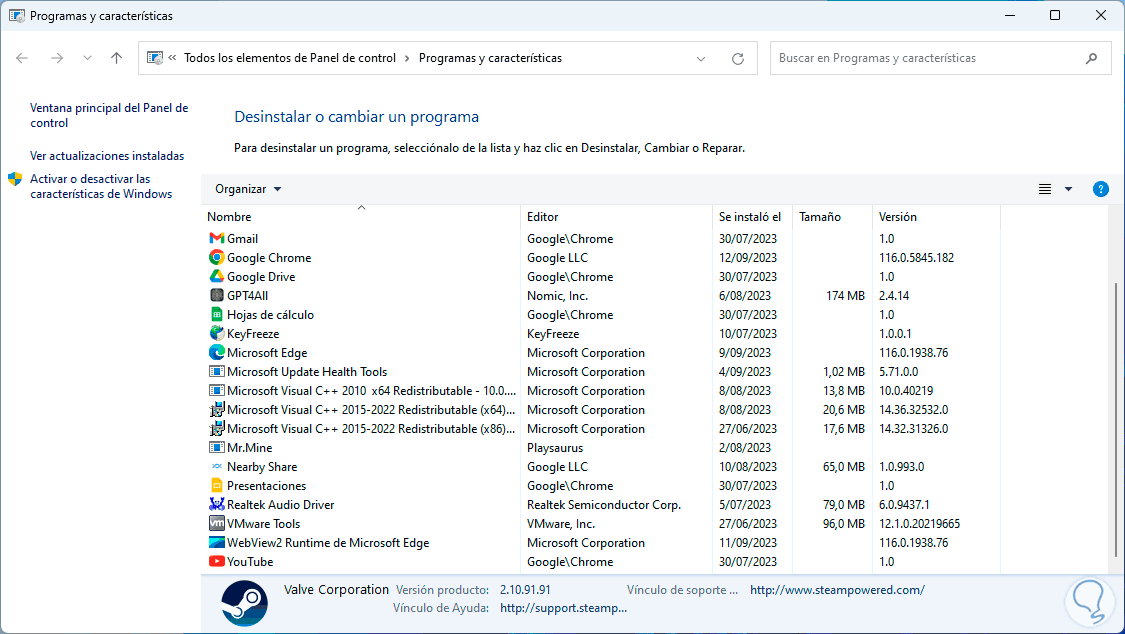
Task: Open the recent locations dropdown chevron
Action: (87, 58)
